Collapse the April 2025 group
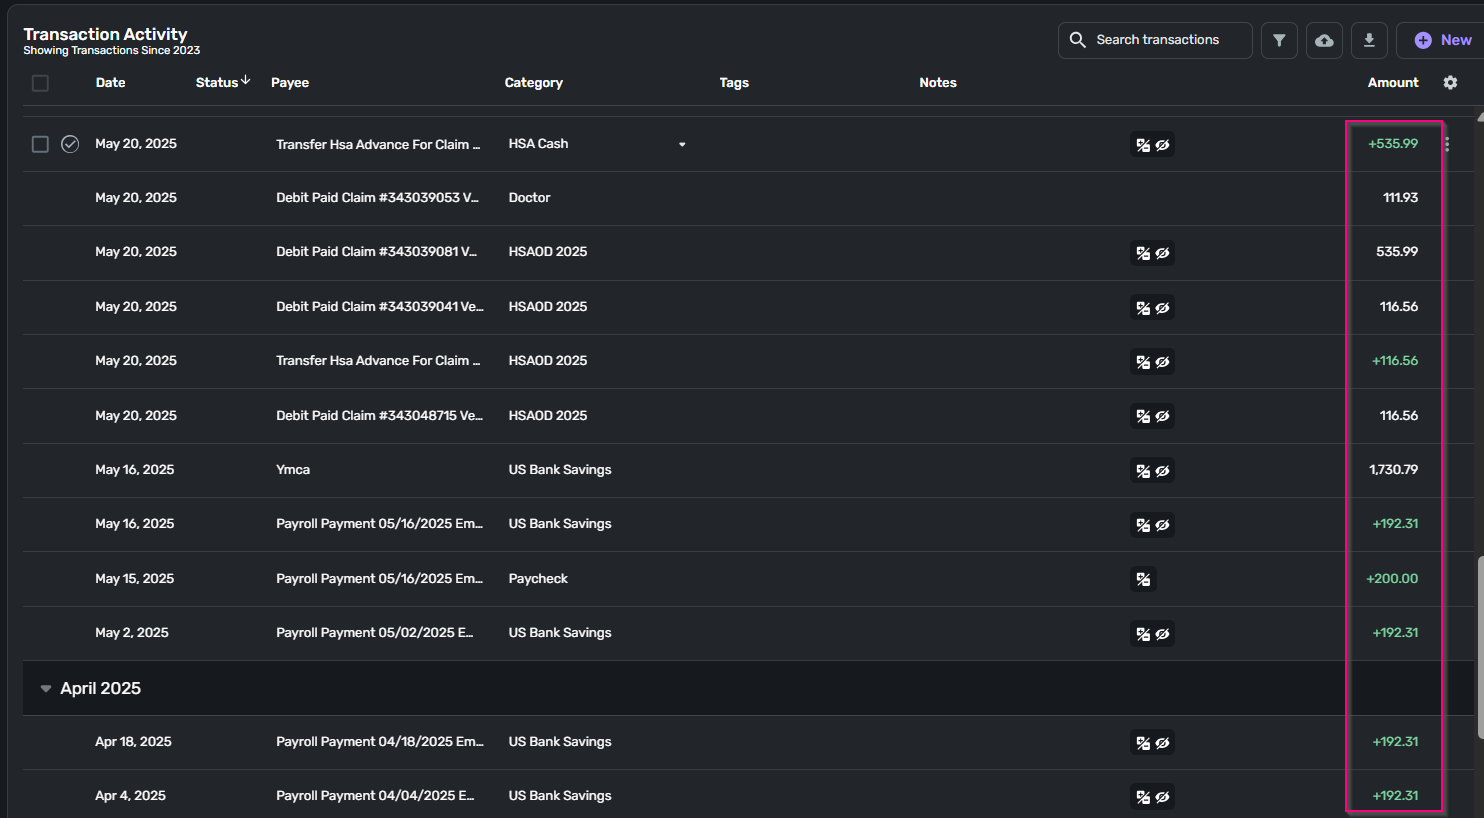This screenshot has height=818, width=1484. coord(46,688)
